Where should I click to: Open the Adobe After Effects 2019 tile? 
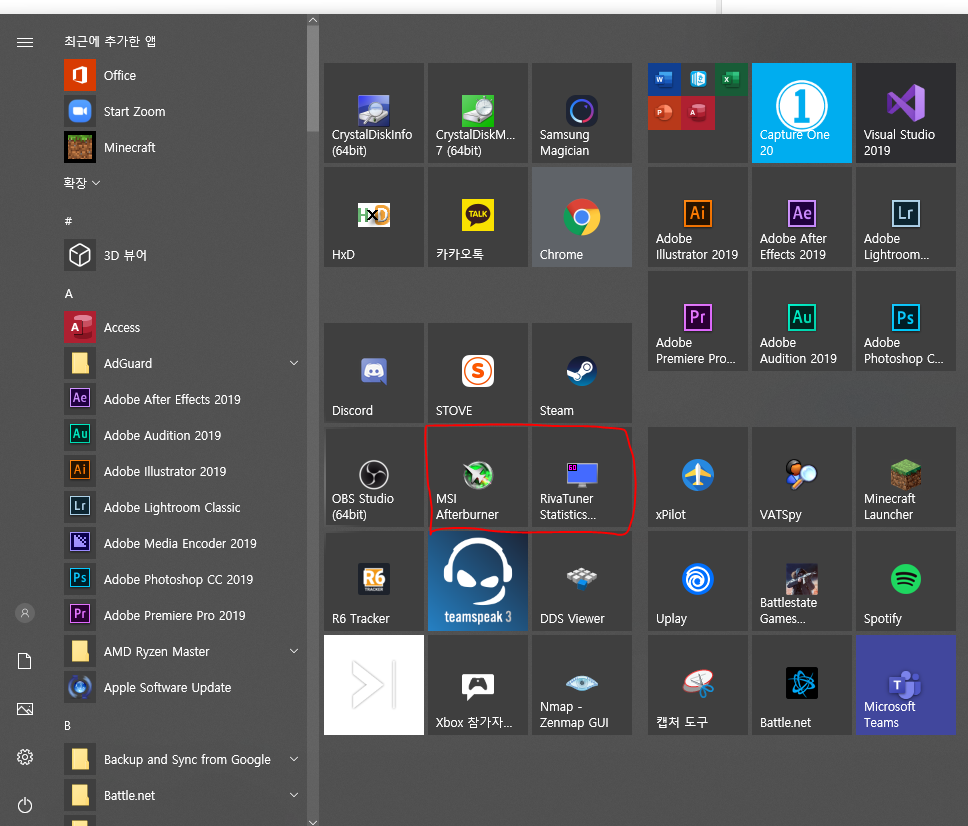[801, 217]
